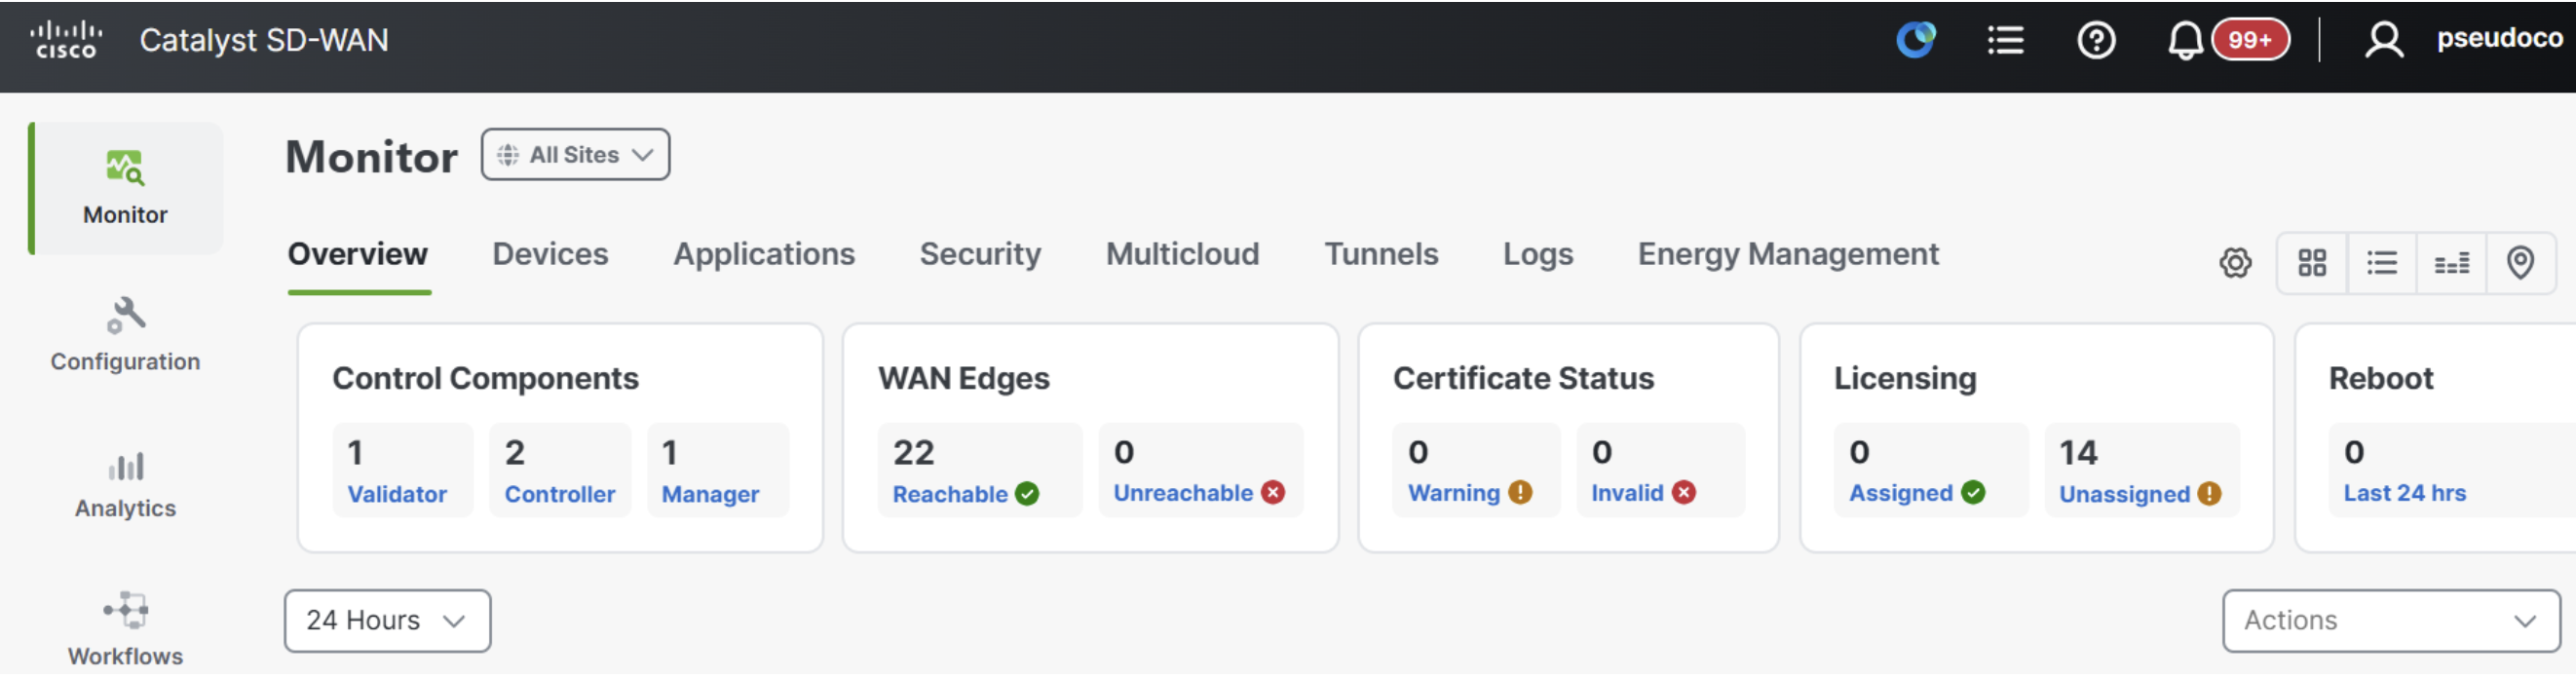Open the Actions dropdown
The height and width of the screenshot is (678, 2576).
click(2391, 621)
